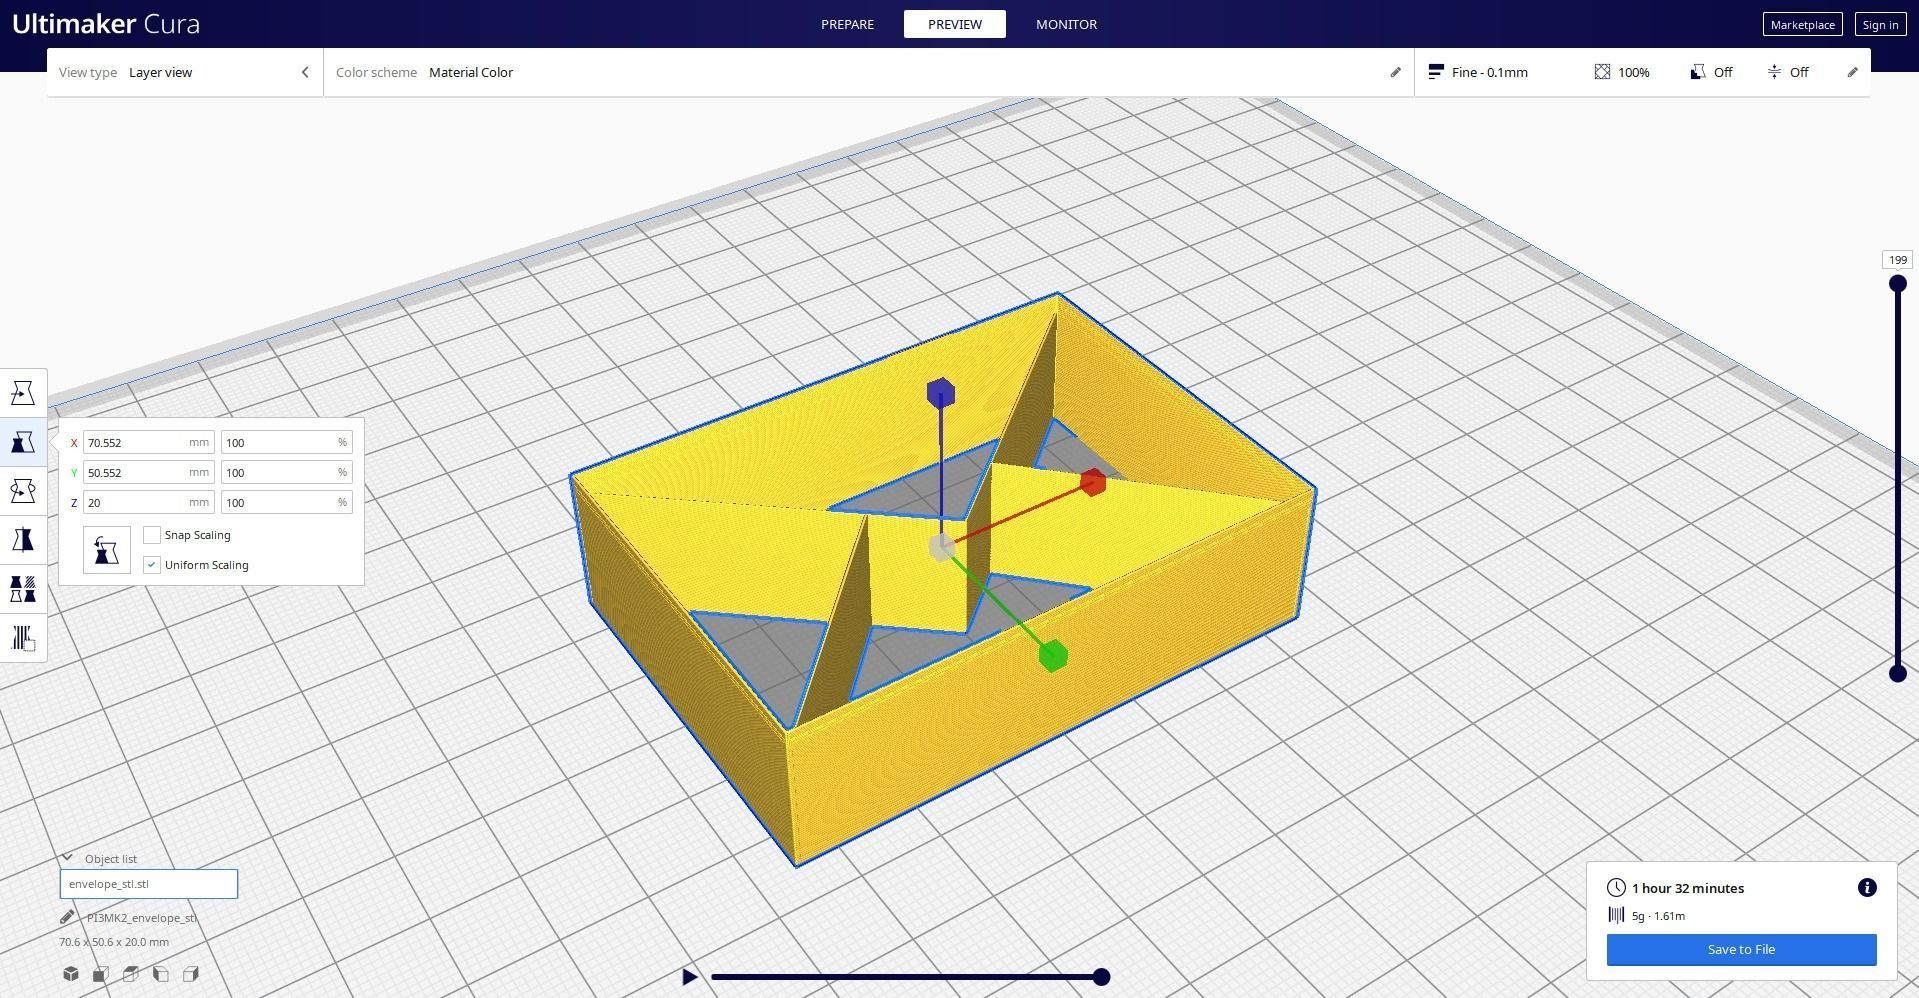Click the Z scale percent field

(287, 502)
